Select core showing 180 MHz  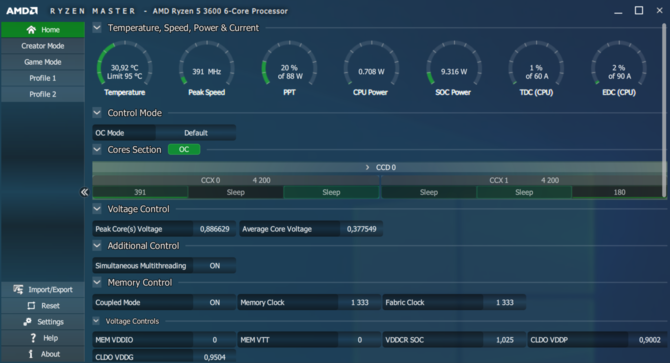619,192
